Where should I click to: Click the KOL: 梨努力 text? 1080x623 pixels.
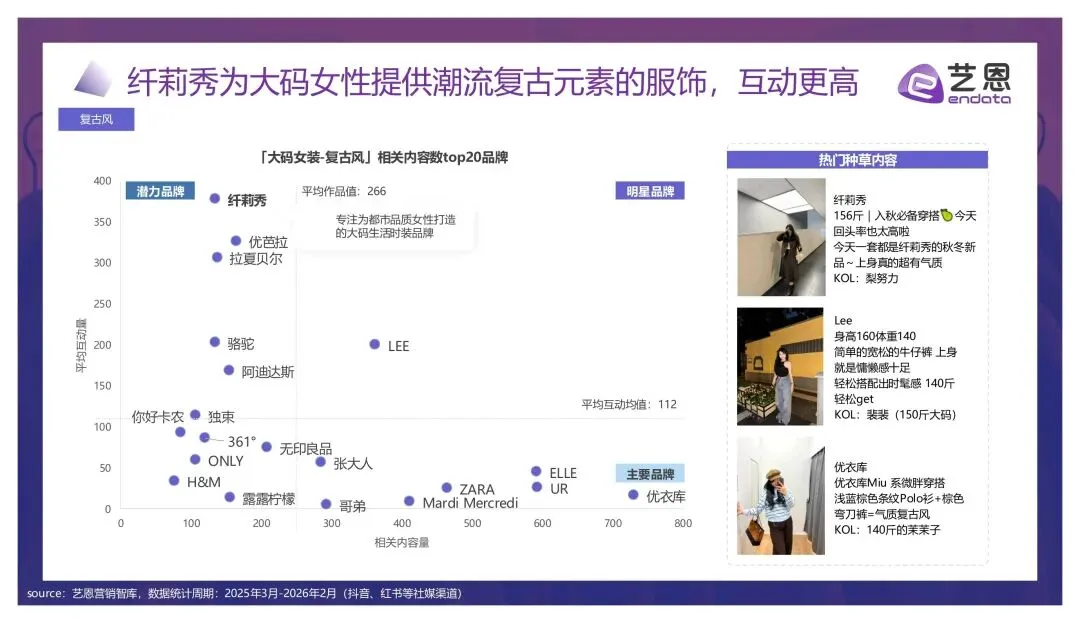[866, 278]
